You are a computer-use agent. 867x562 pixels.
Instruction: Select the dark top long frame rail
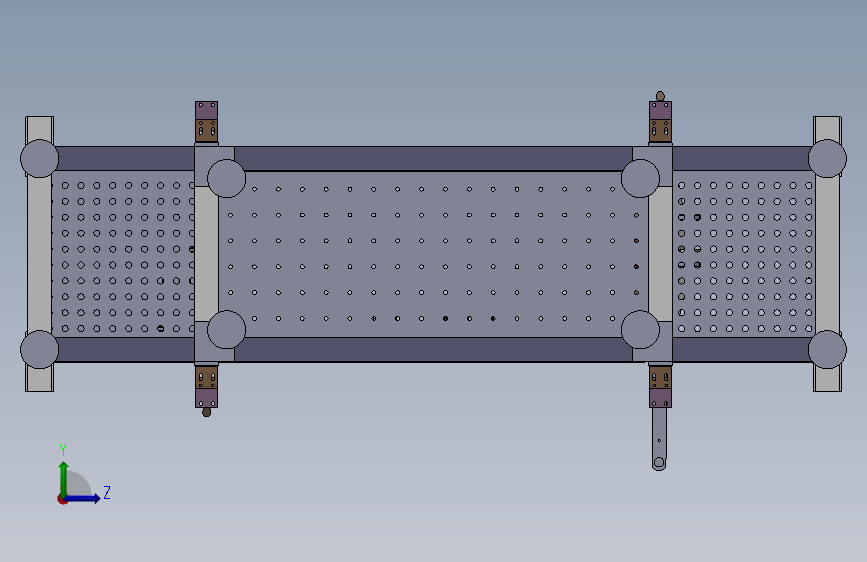[x=433, y=159]
